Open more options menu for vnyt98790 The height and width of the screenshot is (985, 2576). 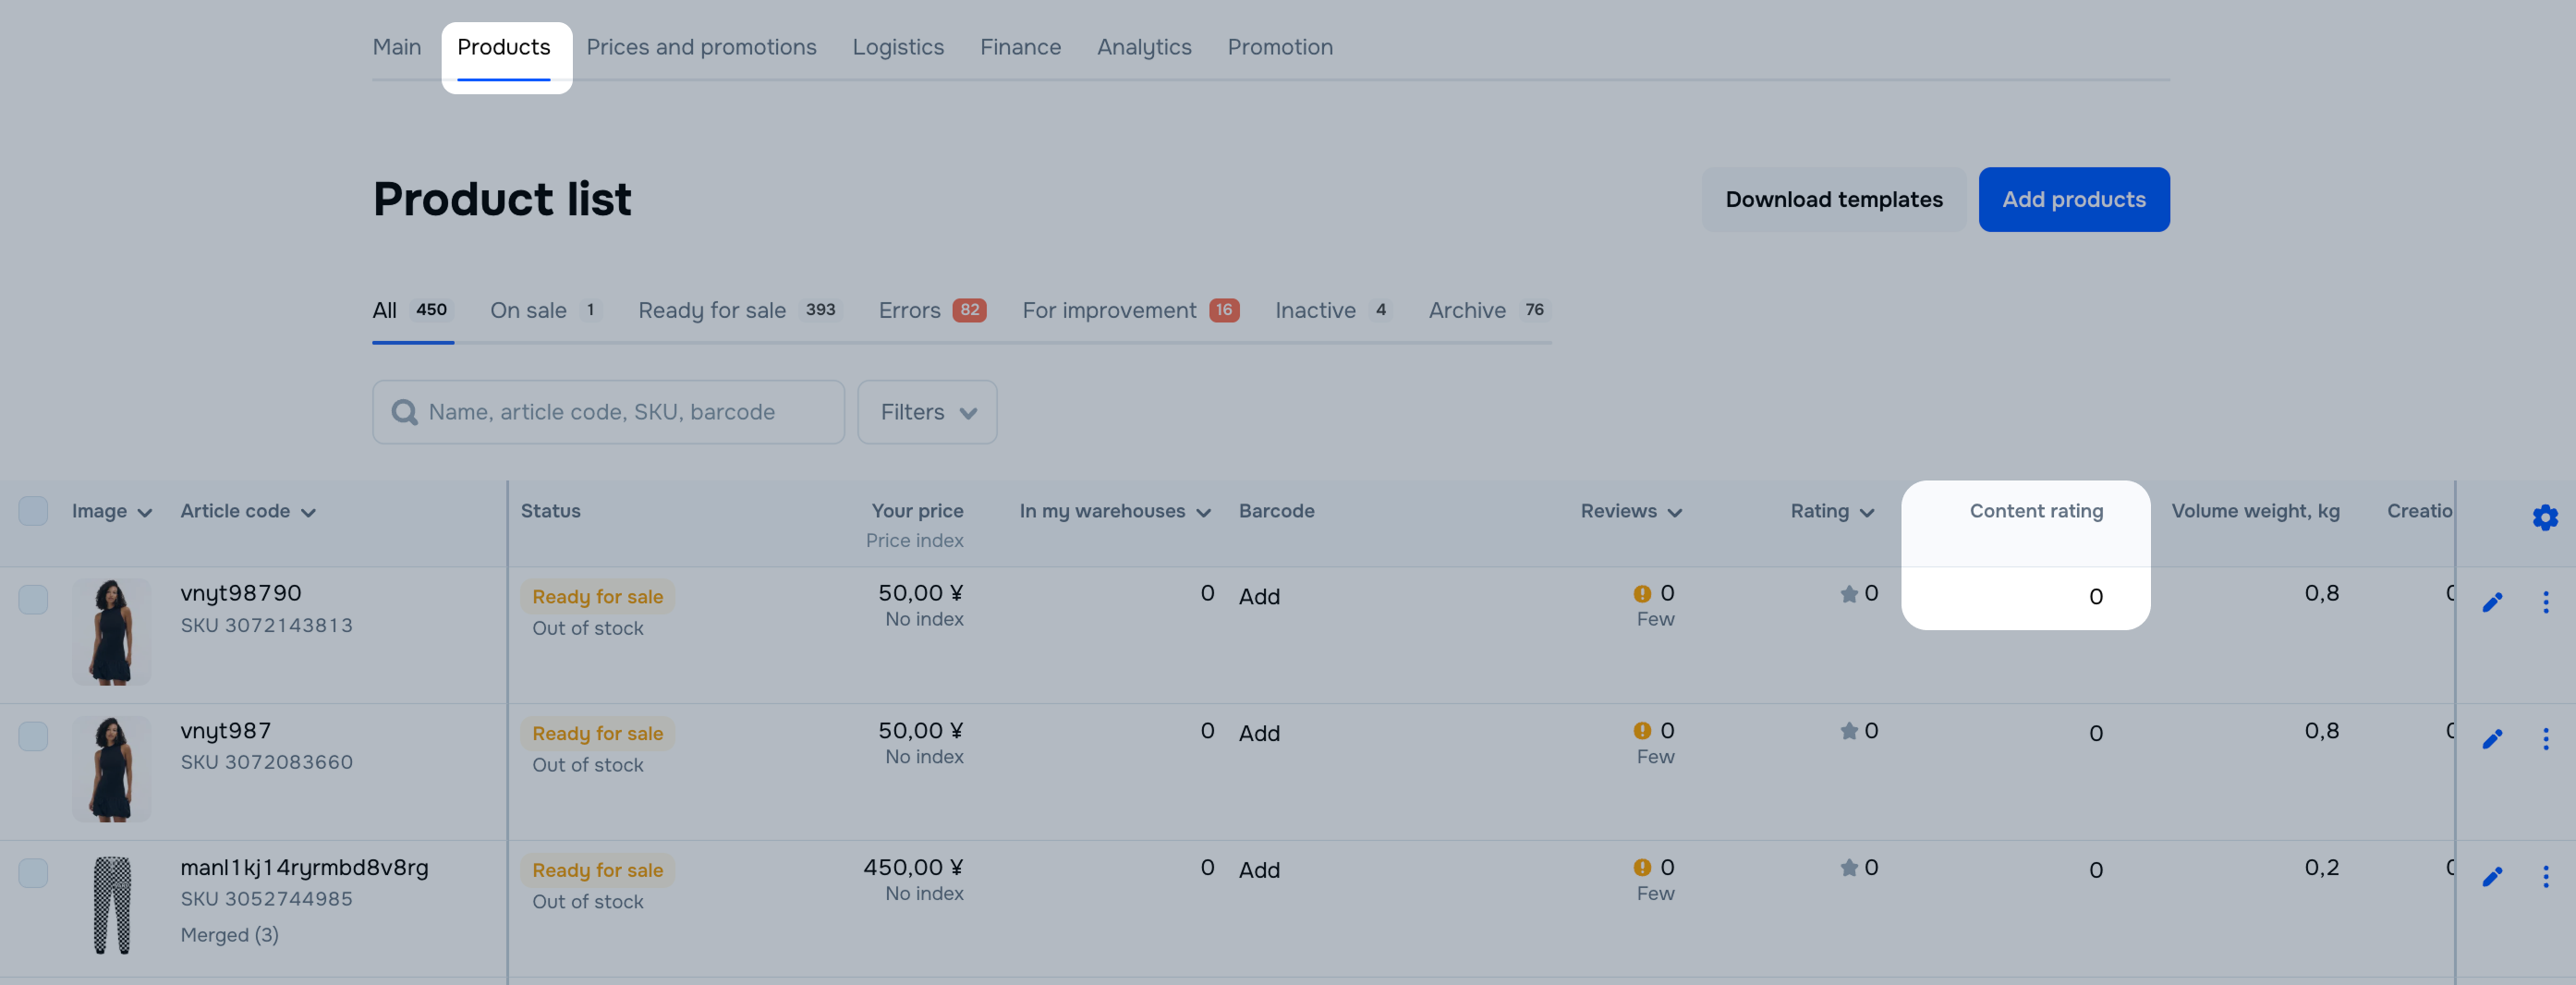click(2545, 602)
